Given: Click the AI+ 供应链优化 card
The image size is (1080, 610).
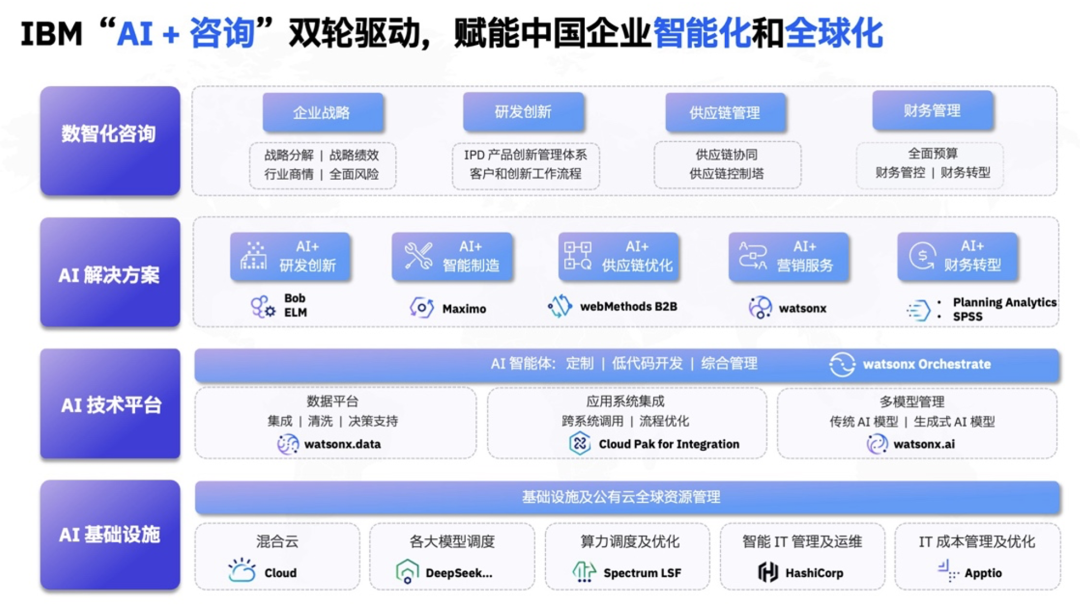Looking at the screenshot, I should [x=619, y=256].
